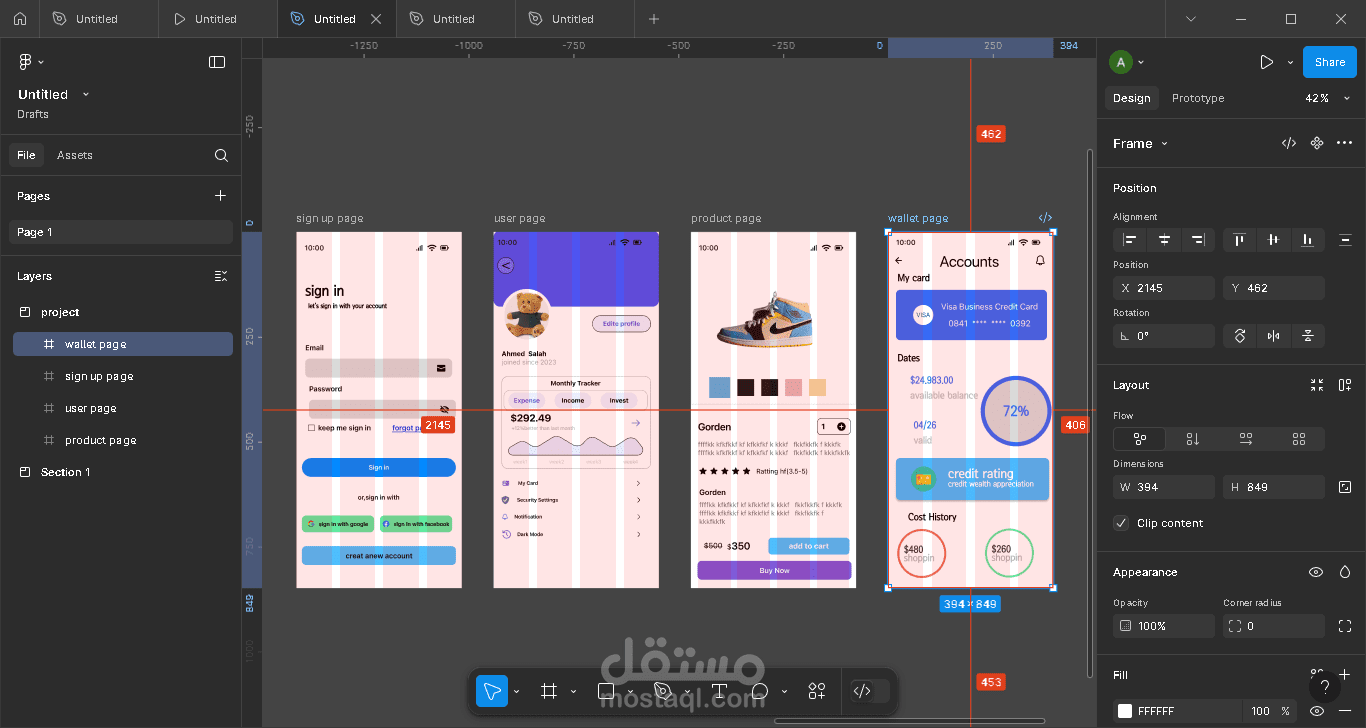The width and height of the screenshot is (1366, 728).
Task: Collapse all layers icon in the Layers header
Action: click(x=221, y=276)
